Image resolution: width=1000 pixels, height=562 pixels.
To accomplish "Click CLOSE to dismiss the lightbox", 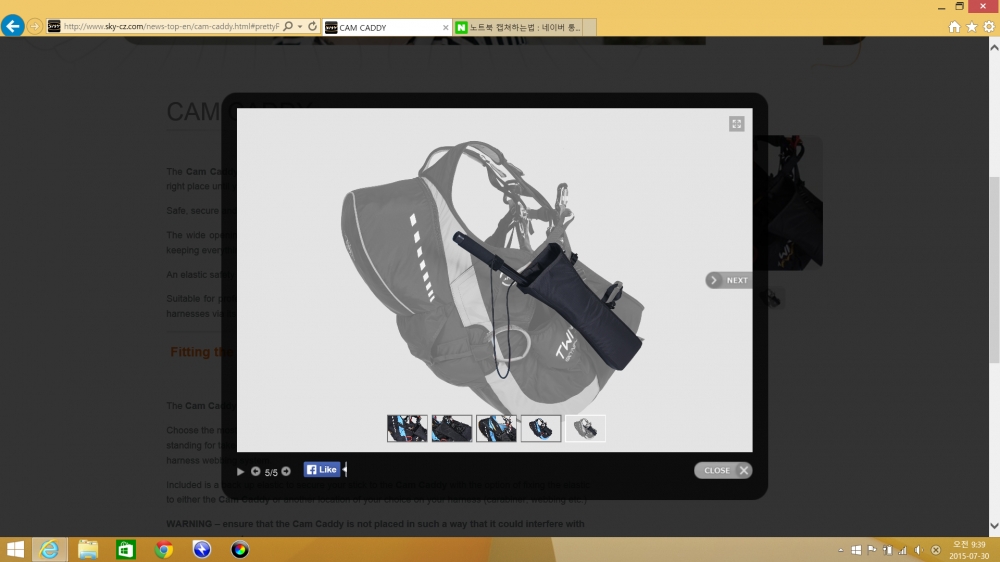I will coord(723,470).
